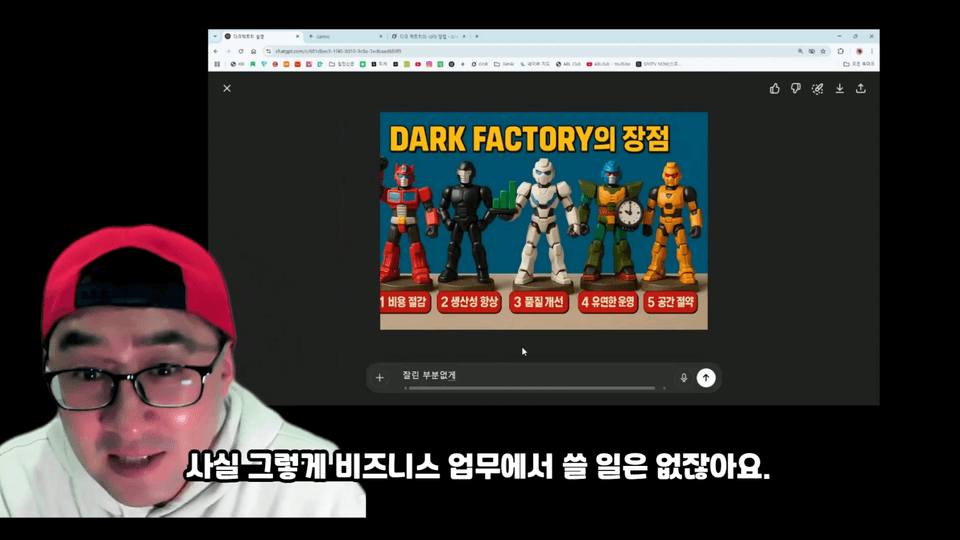
Task: Open the extensions puzzle icon
Action: point(841,51)
